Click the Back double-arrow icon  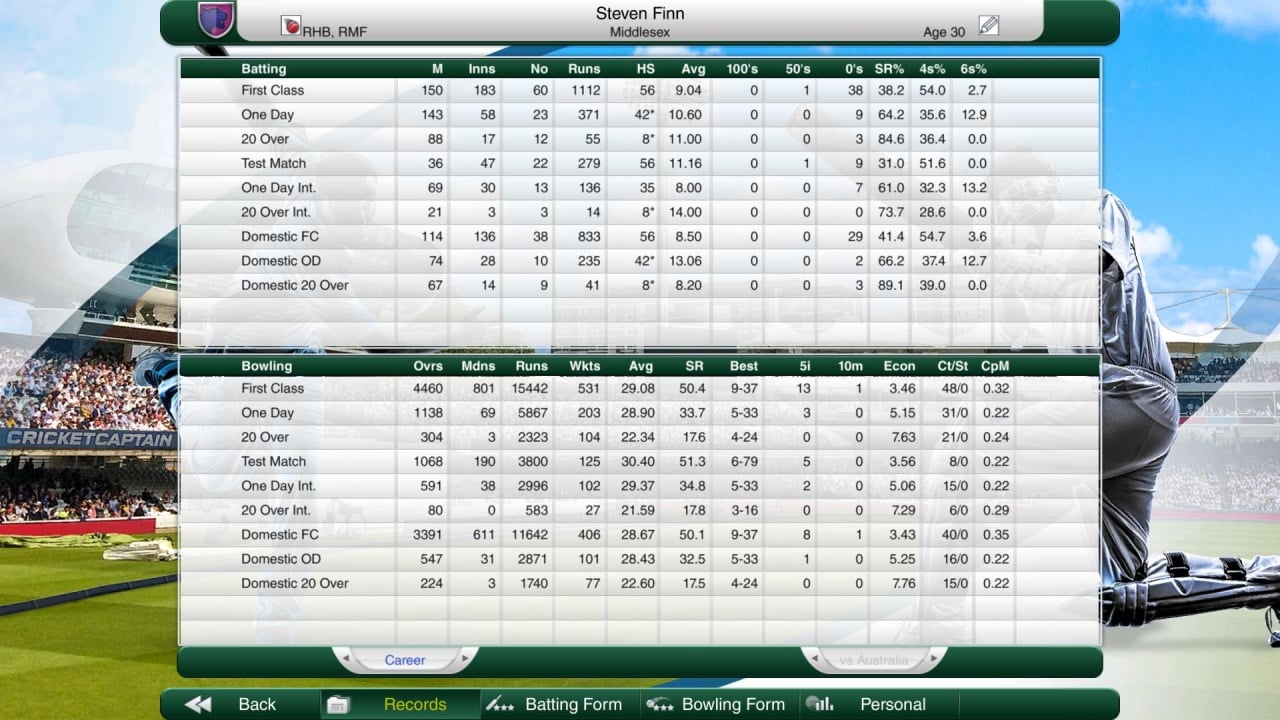click(x=198, y=704)
